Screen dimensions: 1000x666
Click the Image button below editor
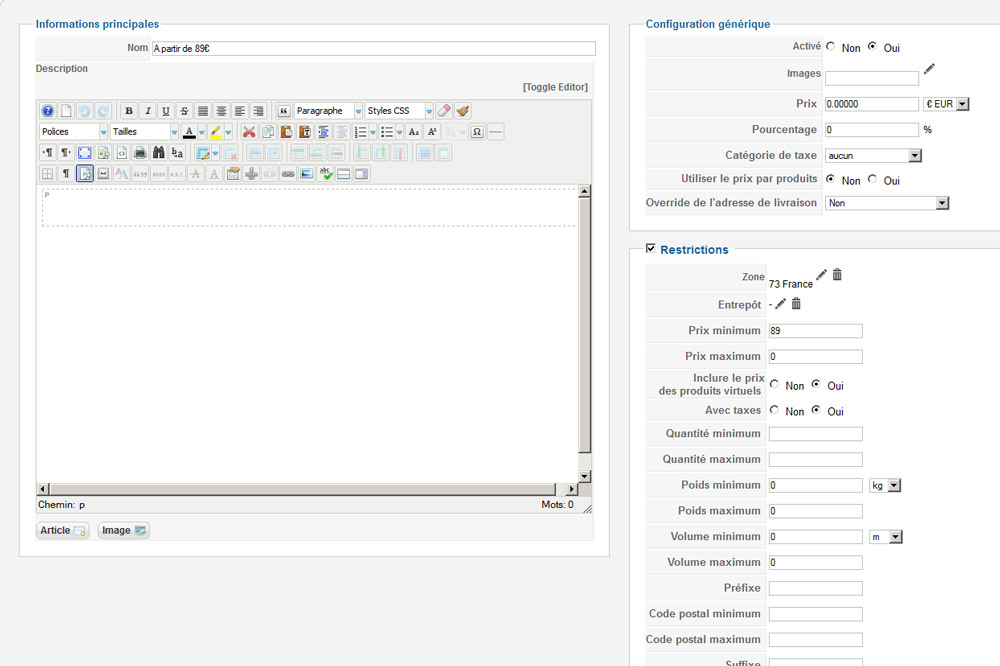pyautogui.click(x=124, y=530)
